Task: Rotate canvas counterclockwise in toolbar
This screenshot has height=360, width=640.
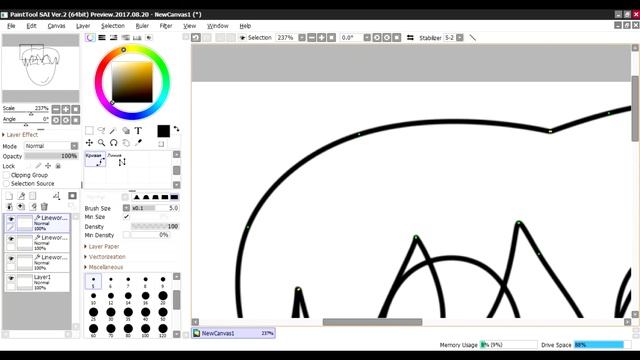Action: pos(377,38)
